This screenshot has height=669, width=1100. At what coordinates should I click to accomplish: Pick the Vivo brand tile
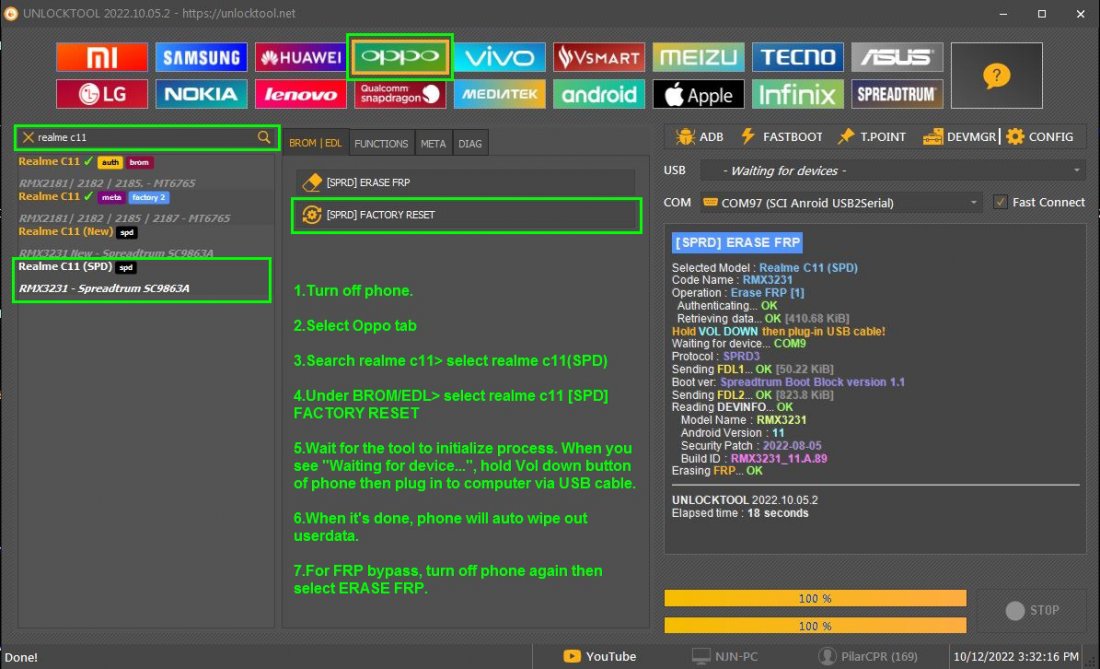tap(499, 57)
